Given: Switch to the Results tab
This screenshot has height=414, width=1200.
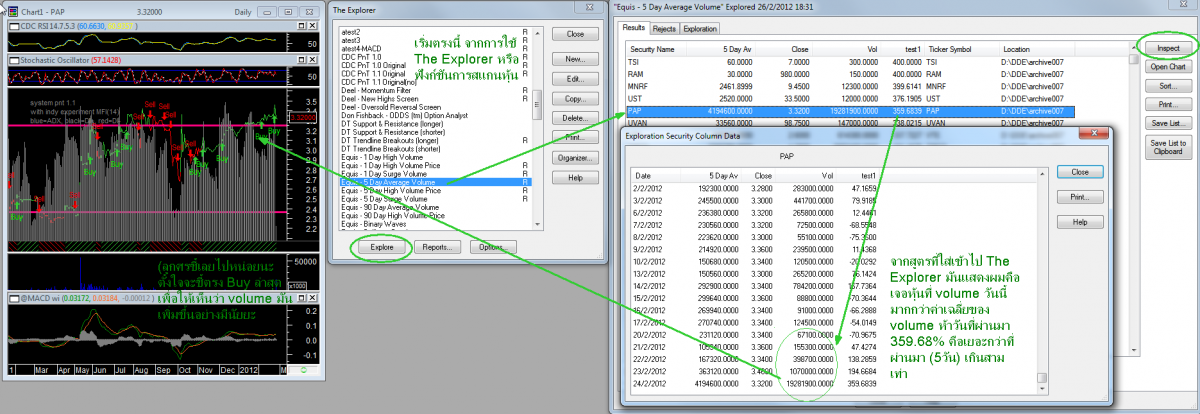Looking at the screenshot, I should tap(634, 28).
